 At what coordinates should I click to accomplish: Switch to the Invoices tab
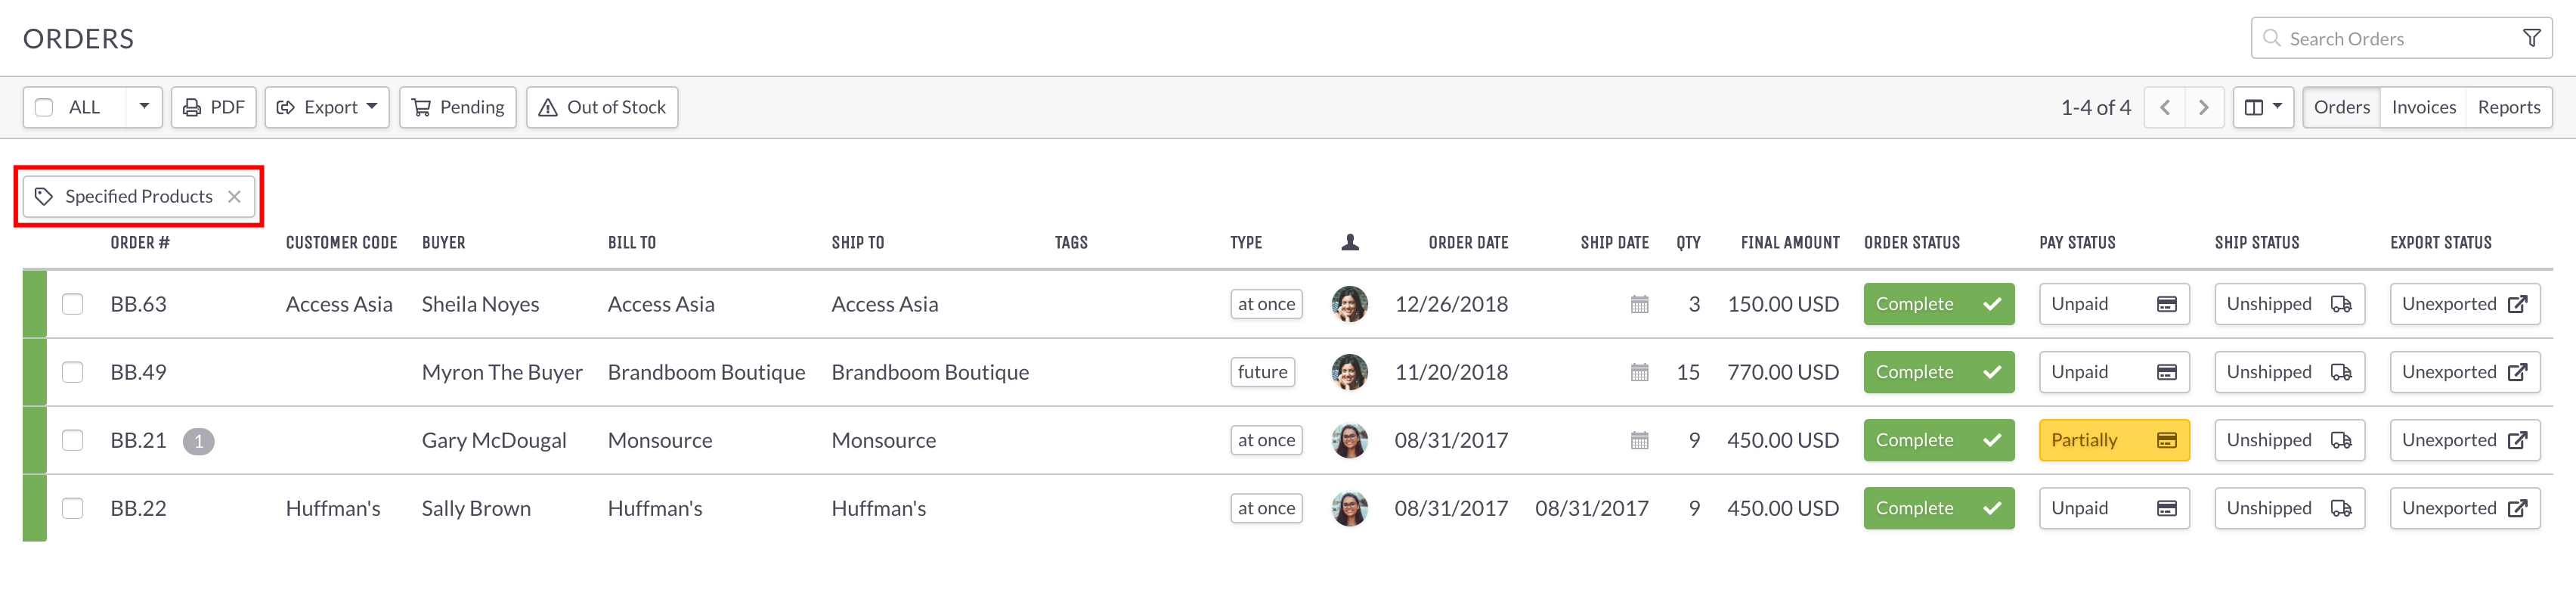[x=2423, y=107]
